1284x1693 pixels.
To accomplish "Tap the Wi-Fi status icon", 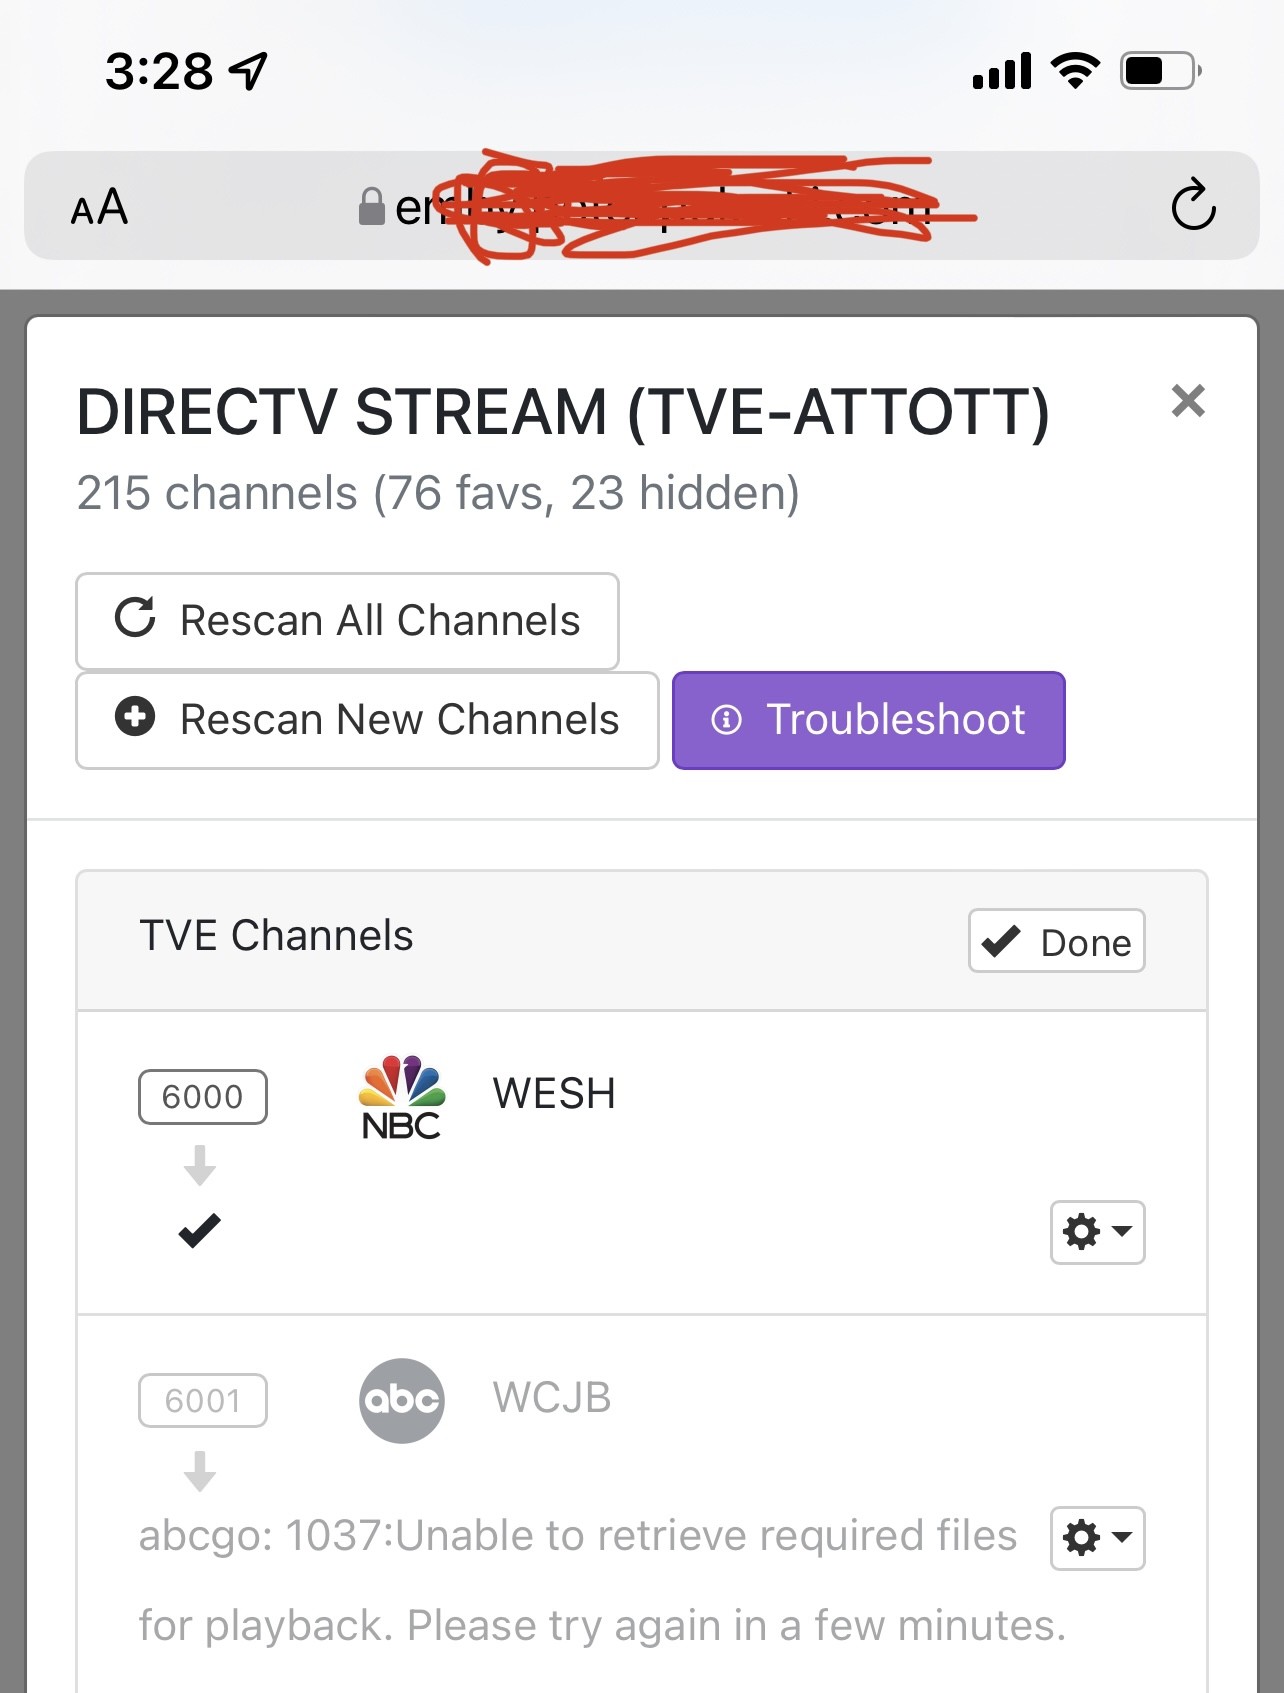I will coord(1075,71).
